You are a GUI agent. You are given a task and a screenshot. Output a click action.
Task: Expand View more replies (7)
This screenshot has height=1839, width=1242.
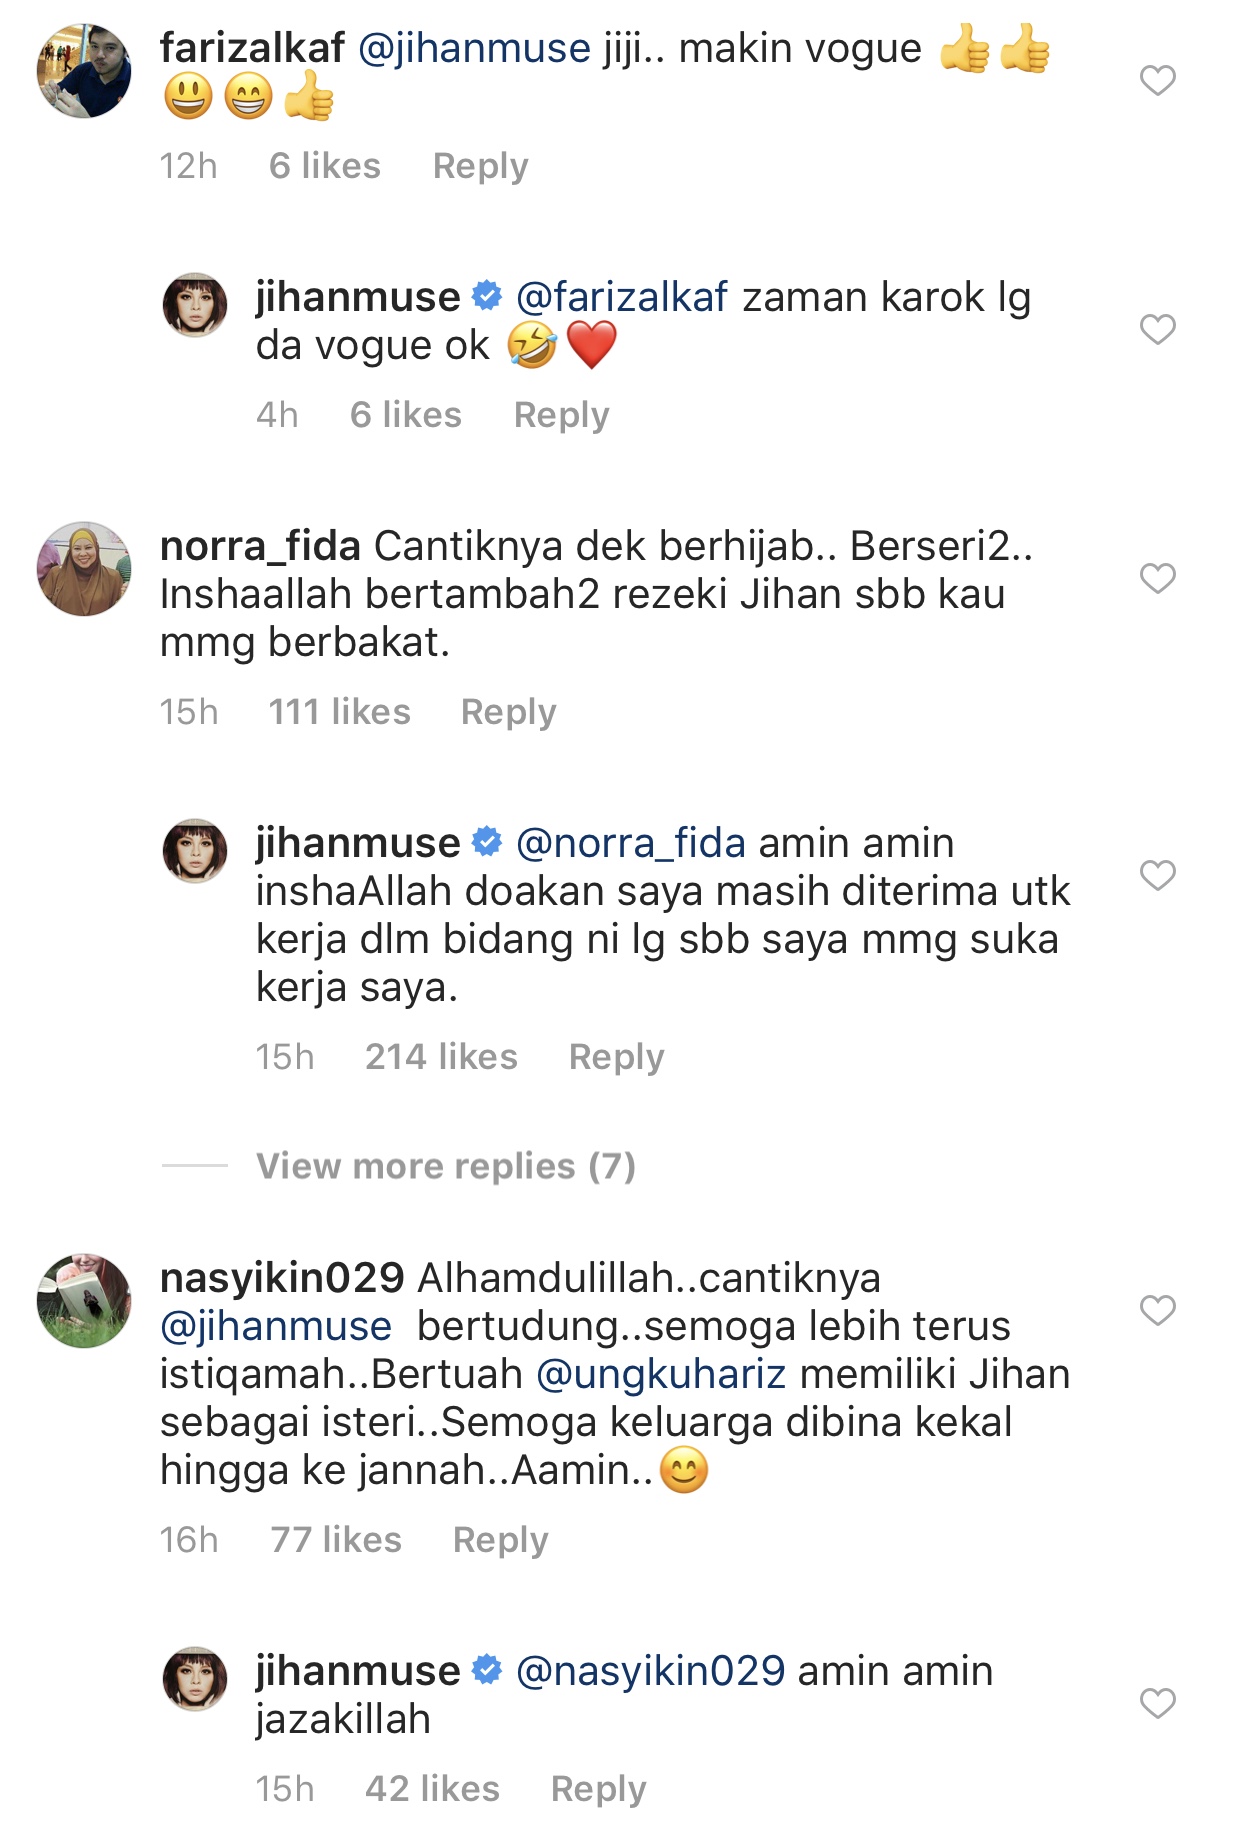446,1166
